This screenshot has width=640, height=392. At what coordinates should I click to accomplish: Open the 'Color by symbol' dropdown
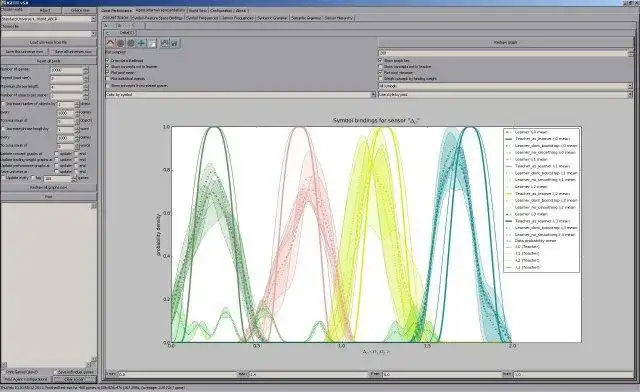[240, 94]
